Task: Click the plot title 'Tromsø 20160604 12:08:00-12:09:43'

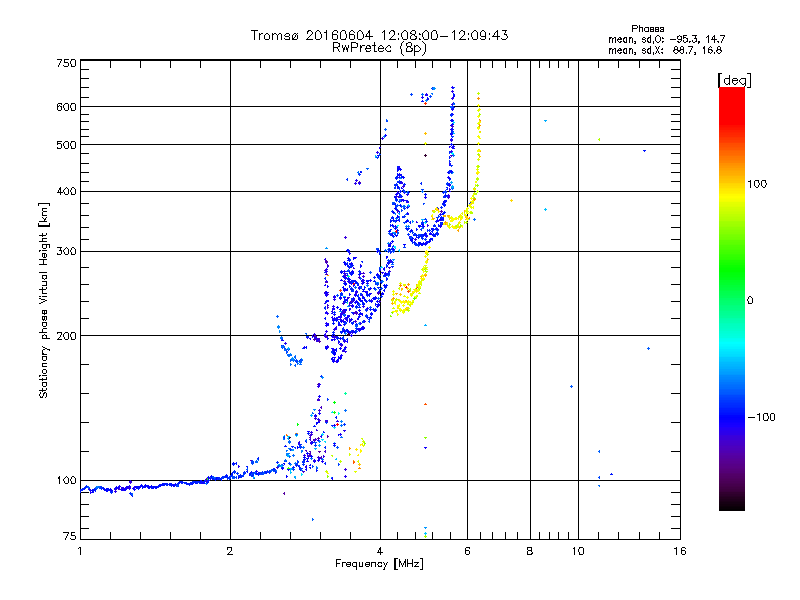Action: tap(379, 35)
